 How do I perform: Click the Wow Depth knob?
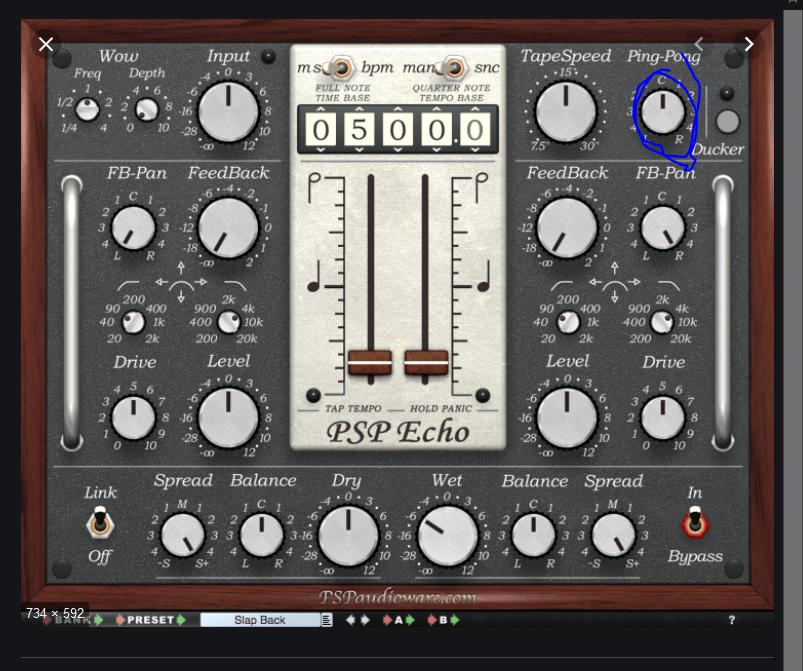click(x=147, y=109)
